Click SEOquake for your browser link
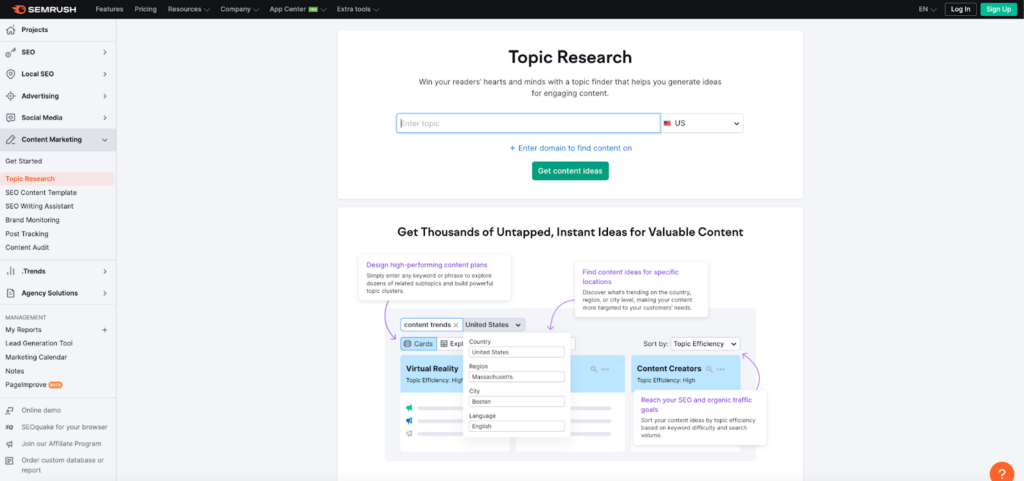1024x481 pixels. [x=64, y=427]
